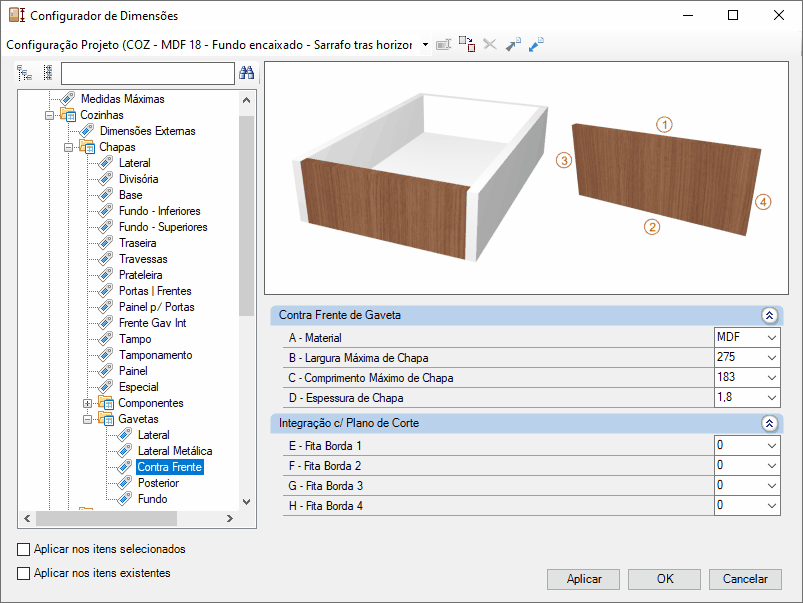Screen dimensions: 803x603
Task: Select Fundo - Inferiores in the tree
Action: [x=159, y=211]
